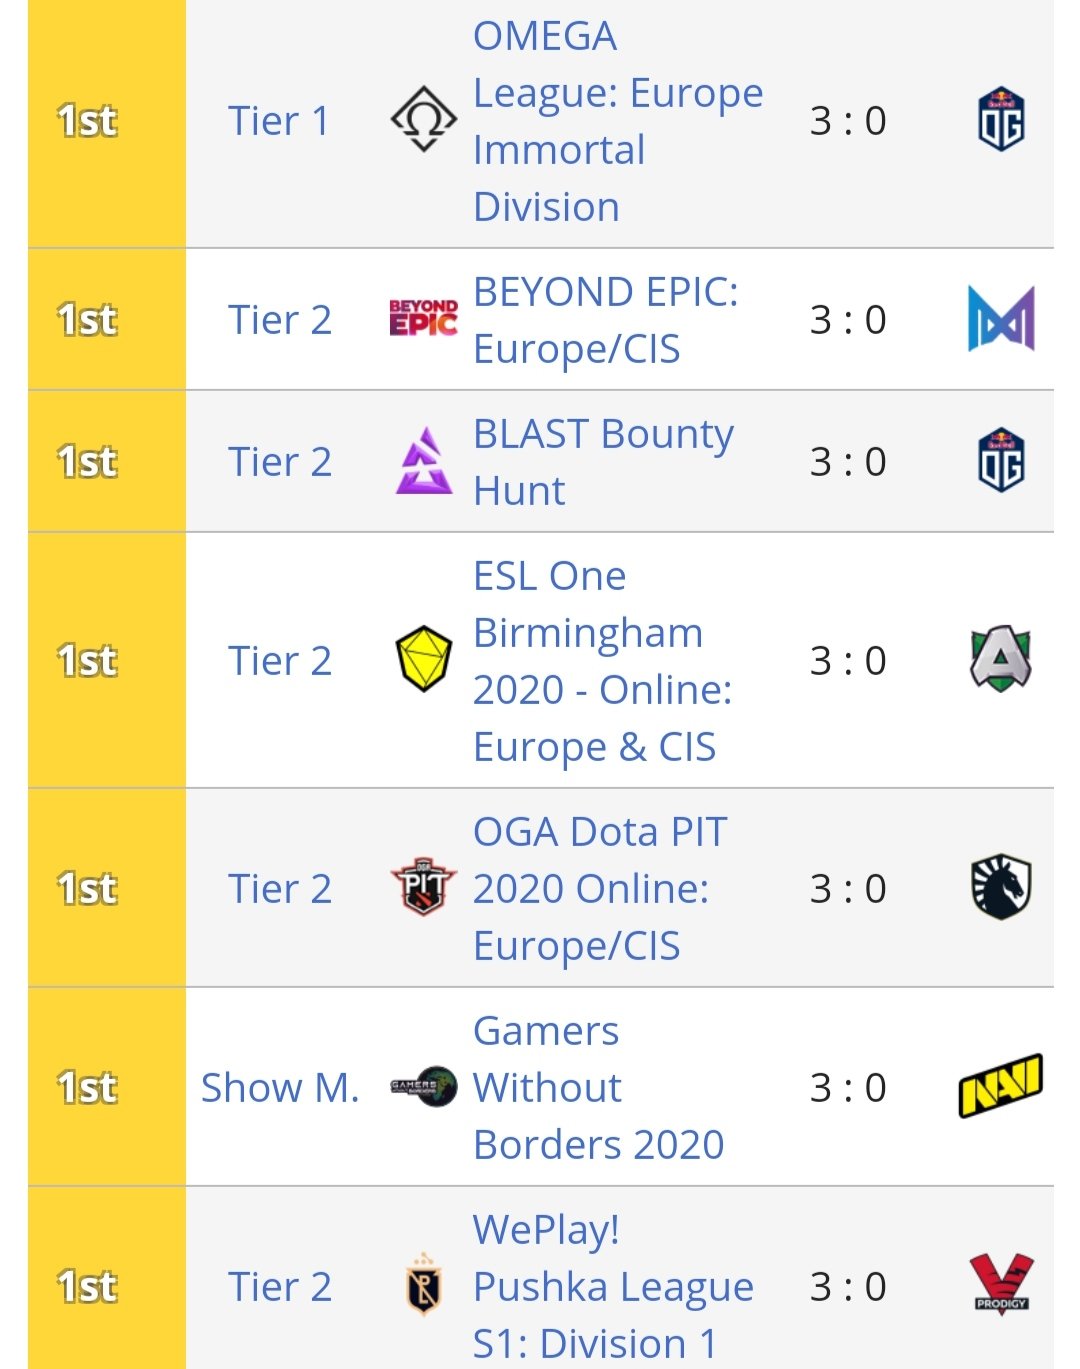This screenshot has width=1080, height=1369.
Task: Click the OMEGA League tournament logo icon
Action: coord(423,120)
